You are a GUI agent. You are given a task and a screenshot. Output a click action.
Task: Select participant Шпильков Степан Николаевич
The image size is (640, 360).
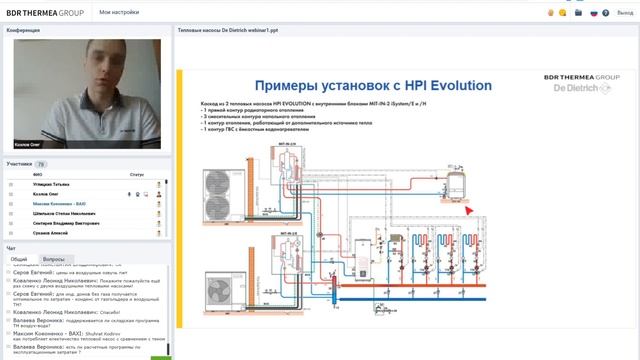(x=64, y=213)
